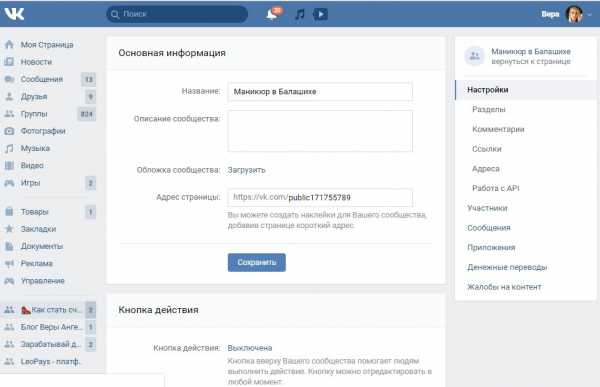Viewport: 600px width, 387px height.
Task: Click вернуться к странице link
Action: (531, 62)
